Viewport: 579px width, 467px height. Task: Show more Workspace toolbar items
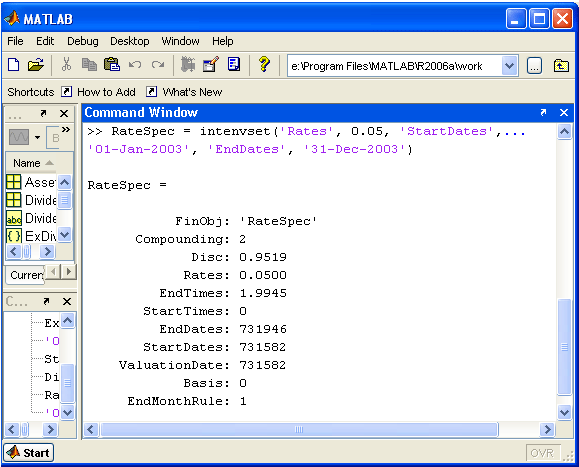pyautogui.click(x=66, y=130)
